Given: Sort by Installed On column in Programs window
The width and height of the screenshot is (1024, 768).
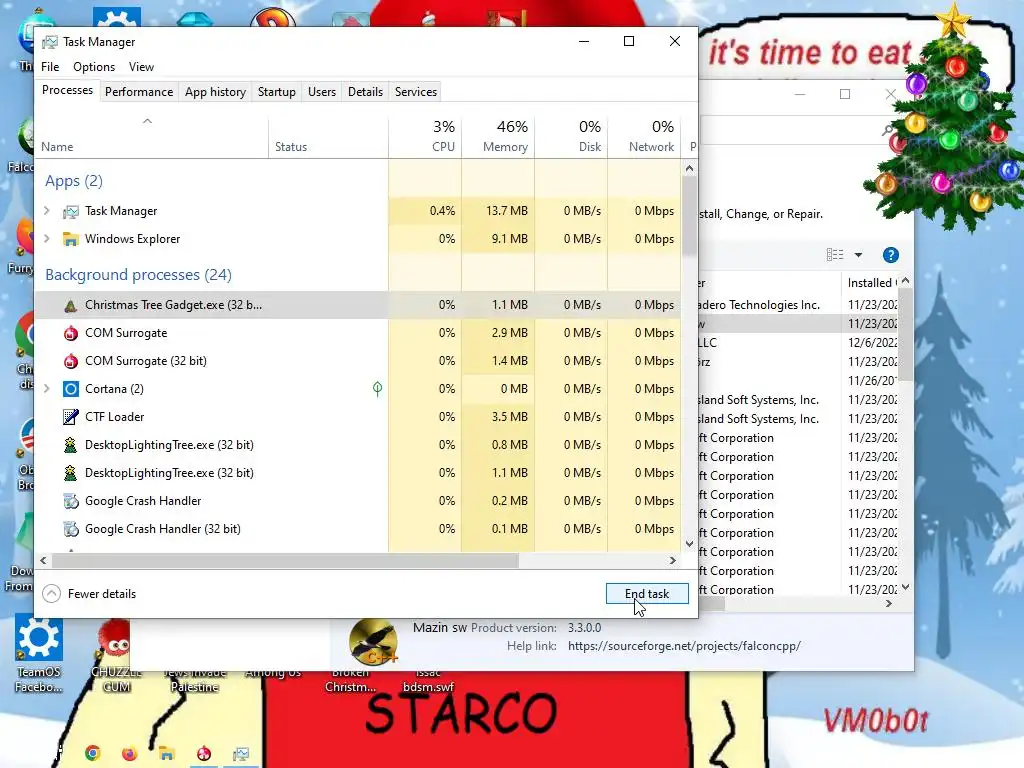Looking at the screenshot, I should click(x=870, y=283).
